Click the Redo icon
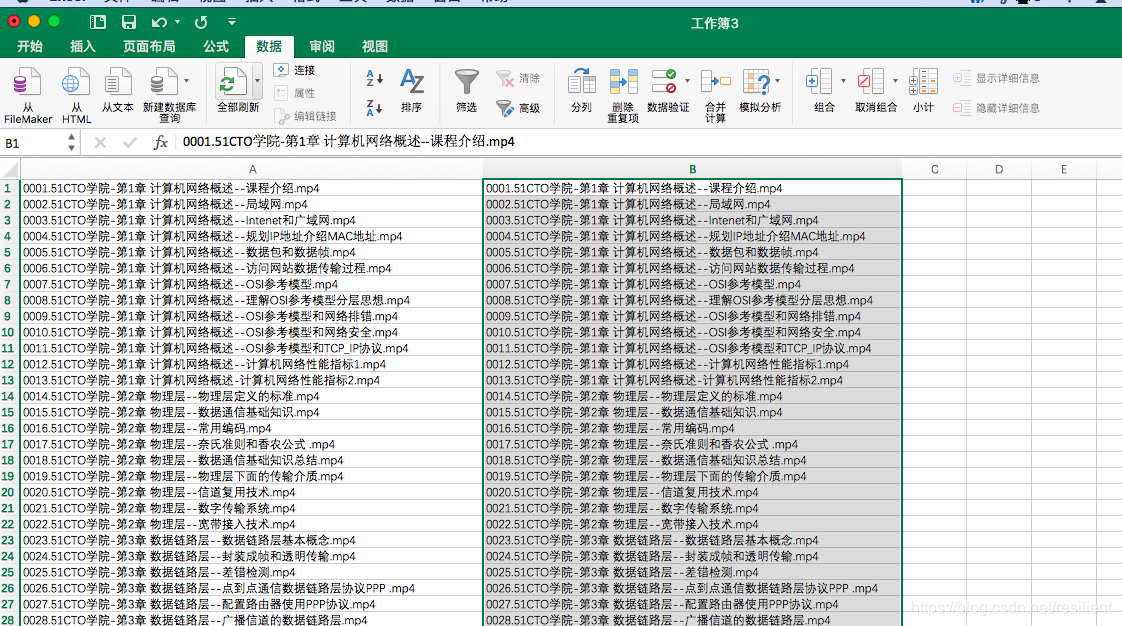 [x=201, y=23]
